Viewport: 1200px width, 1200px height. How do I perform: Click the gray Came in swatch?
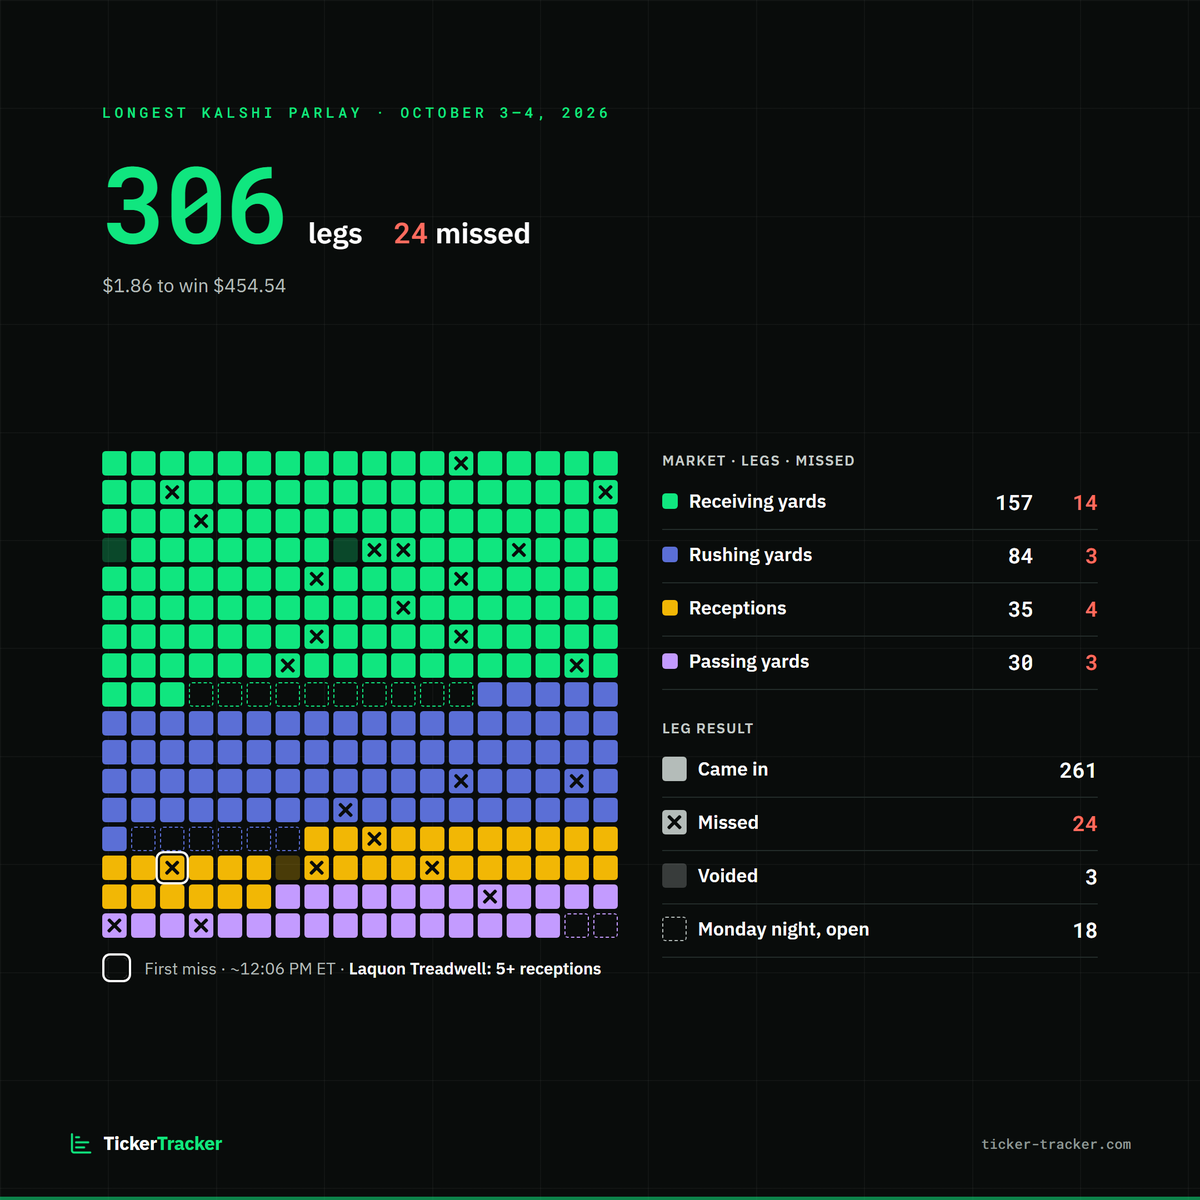(x=675, y=769)
